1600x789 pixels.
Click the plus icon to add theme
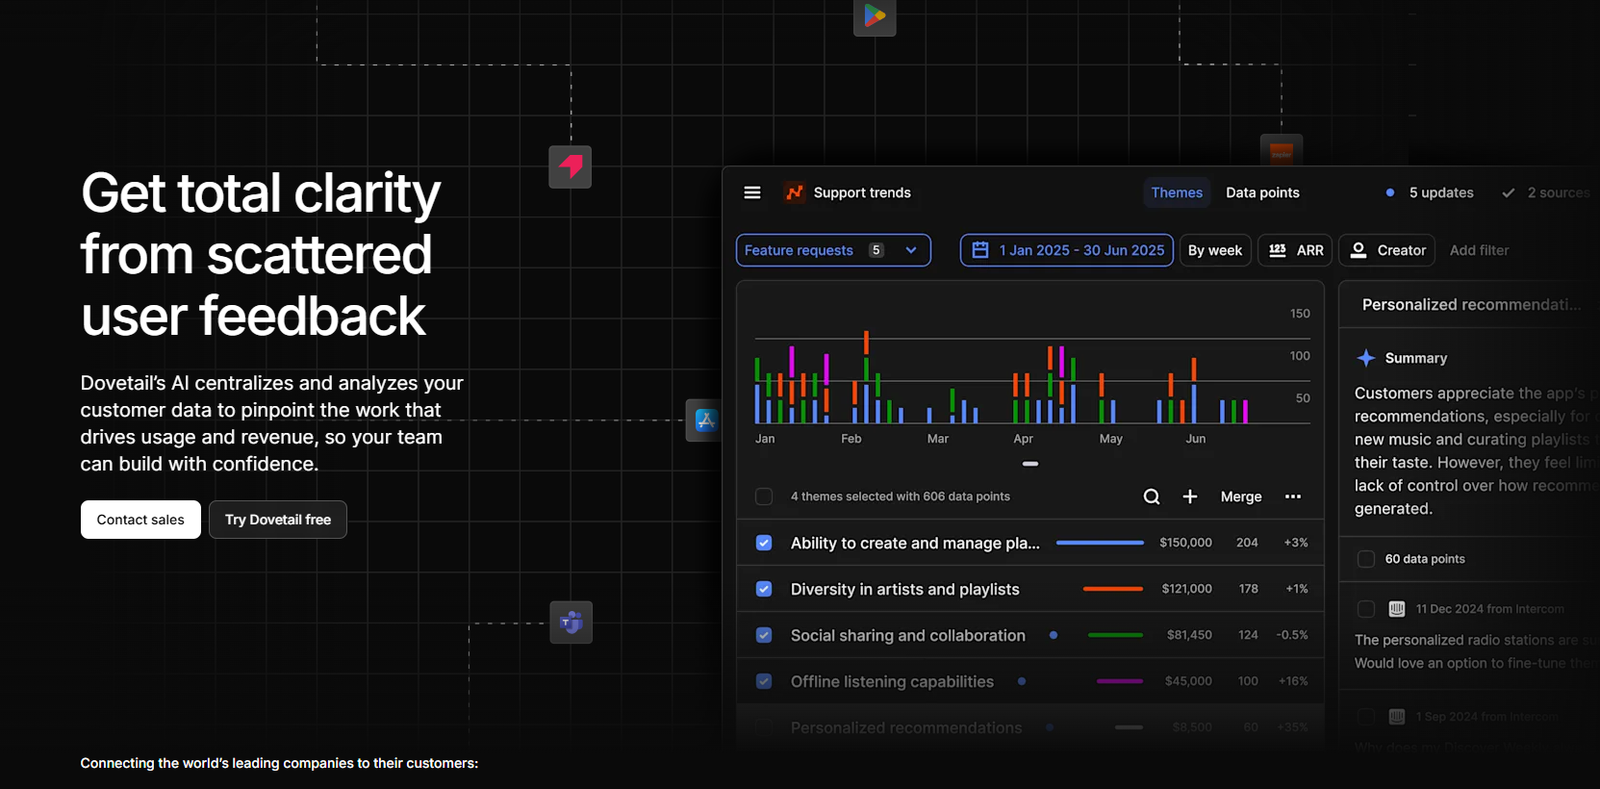(x=1190, y=497)
